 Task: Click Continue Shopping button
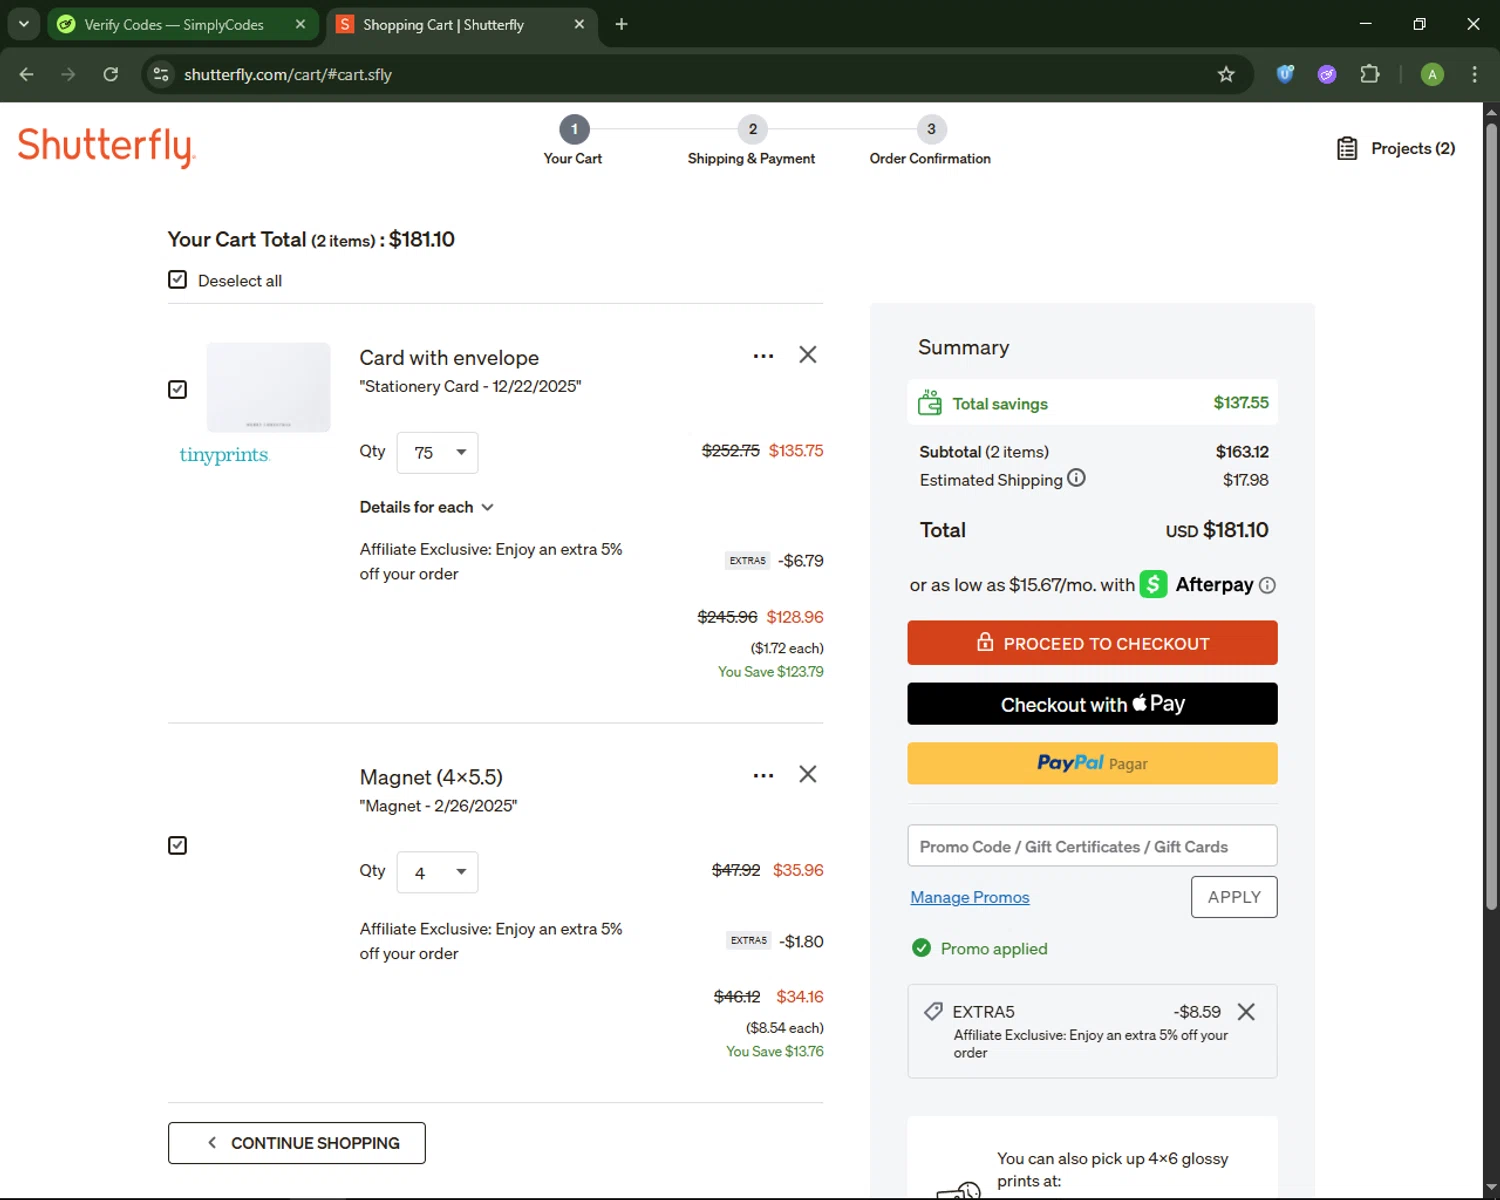297,1143
